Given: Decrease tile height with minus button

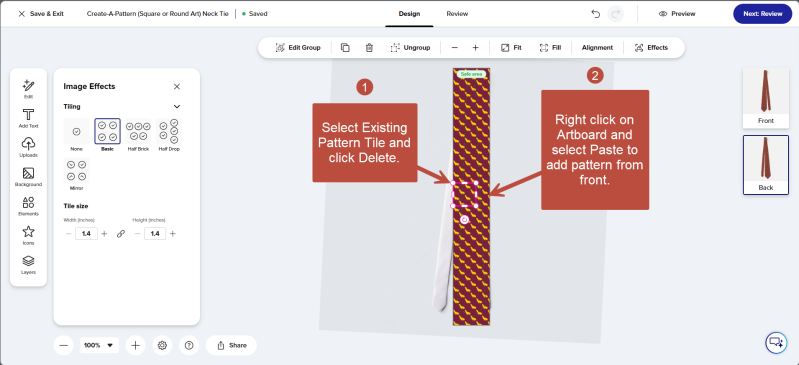Looking at the screenshot, I should (x=138, y=233).
